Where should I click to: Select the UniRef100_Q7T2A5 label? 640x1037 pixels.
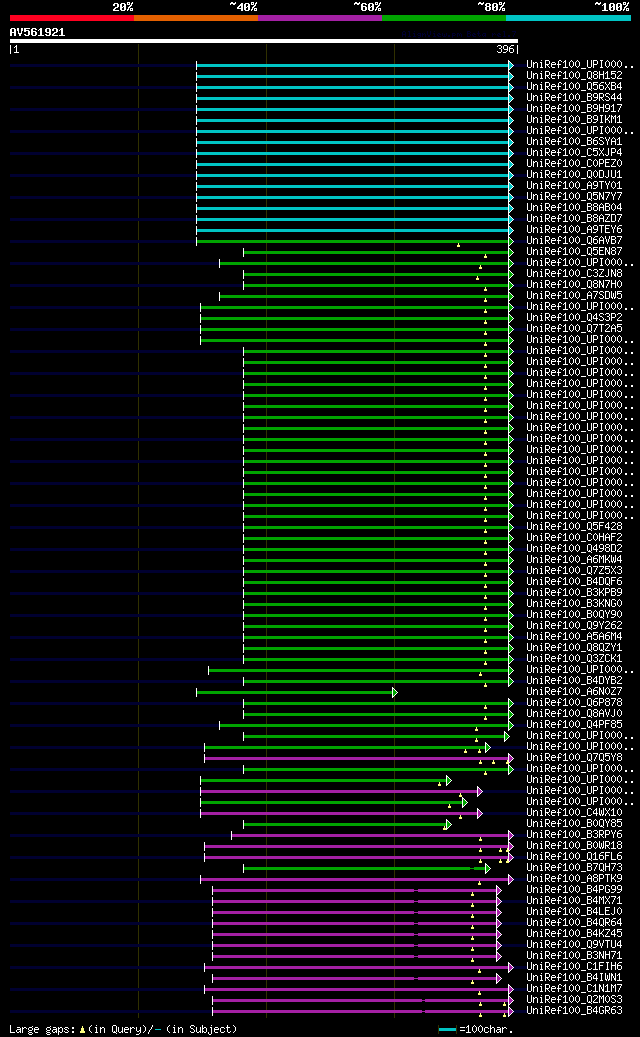pos(574,329)
